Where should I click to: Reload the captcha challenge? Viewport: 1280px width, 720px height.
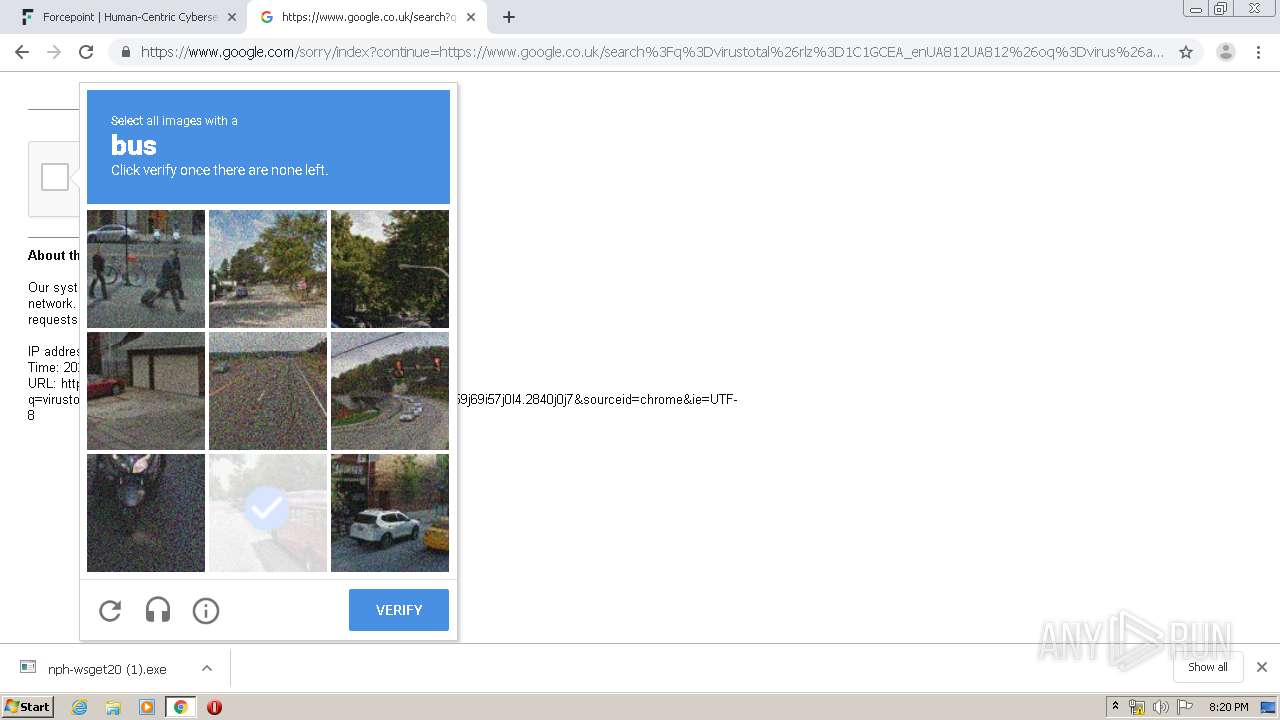pos(110,610)
